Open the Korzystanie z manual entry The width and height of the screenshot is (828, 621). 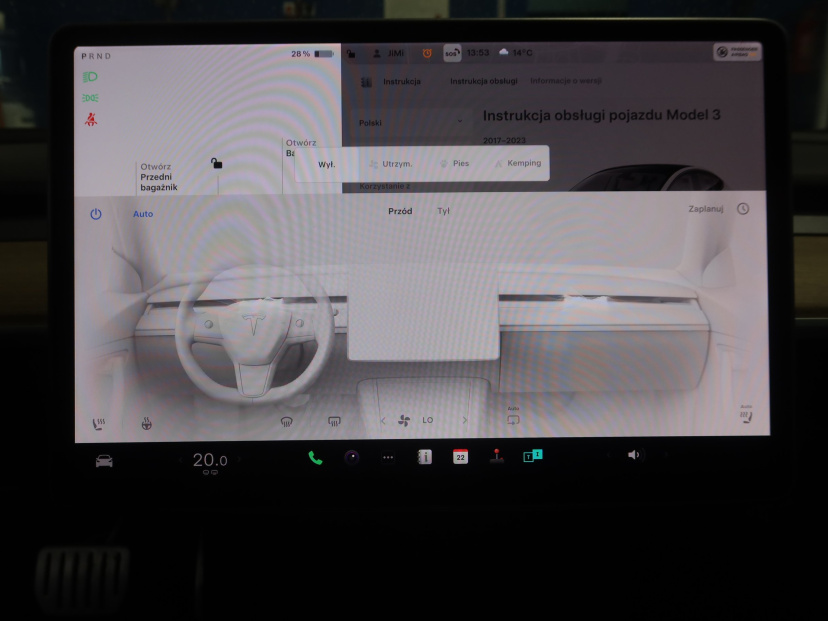[384, 186]
